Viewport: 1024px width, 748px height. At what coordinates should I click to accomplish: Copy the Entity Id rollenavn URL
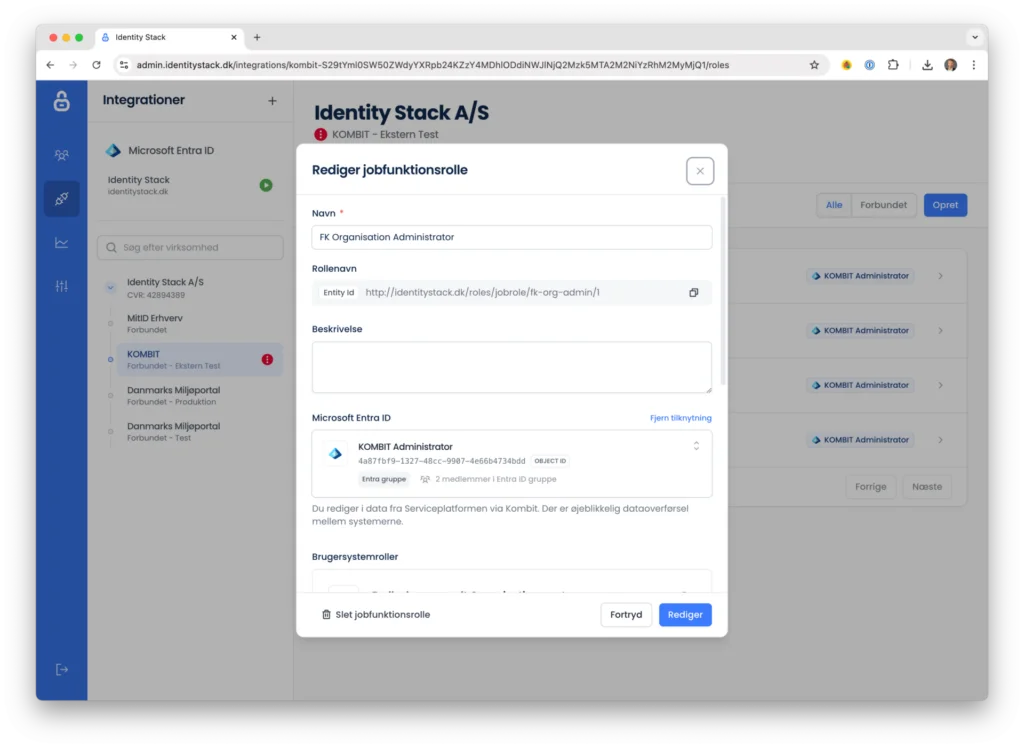click(693, 293)
